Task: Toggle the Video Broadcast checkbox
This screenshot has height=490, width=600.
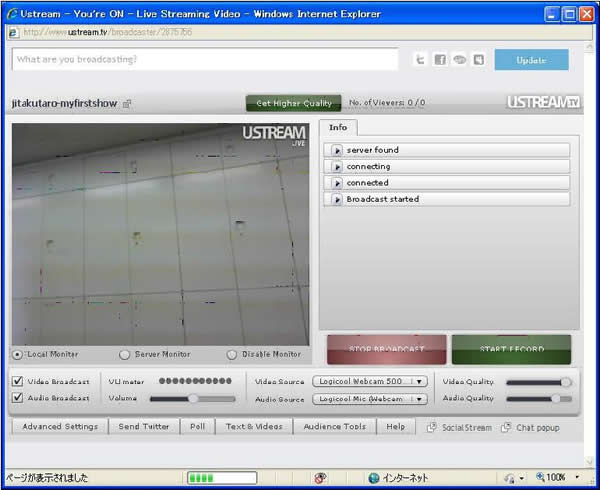Action: pyautogui.click(x=17, y=381)
